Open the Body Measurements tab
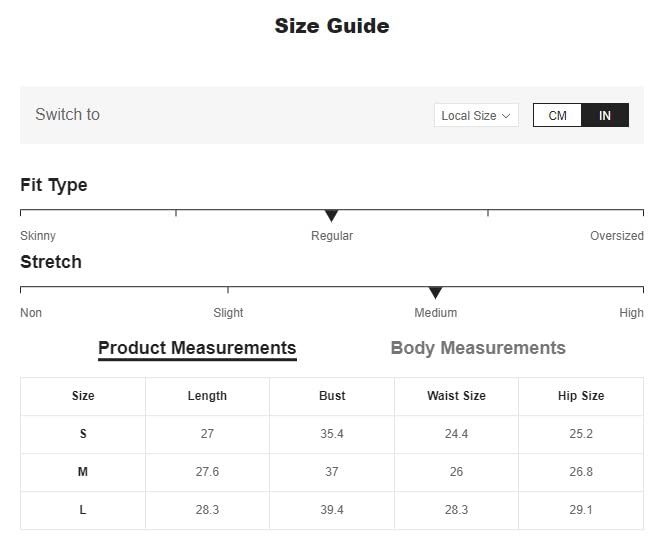654x538 pixels. pos(478,348)
